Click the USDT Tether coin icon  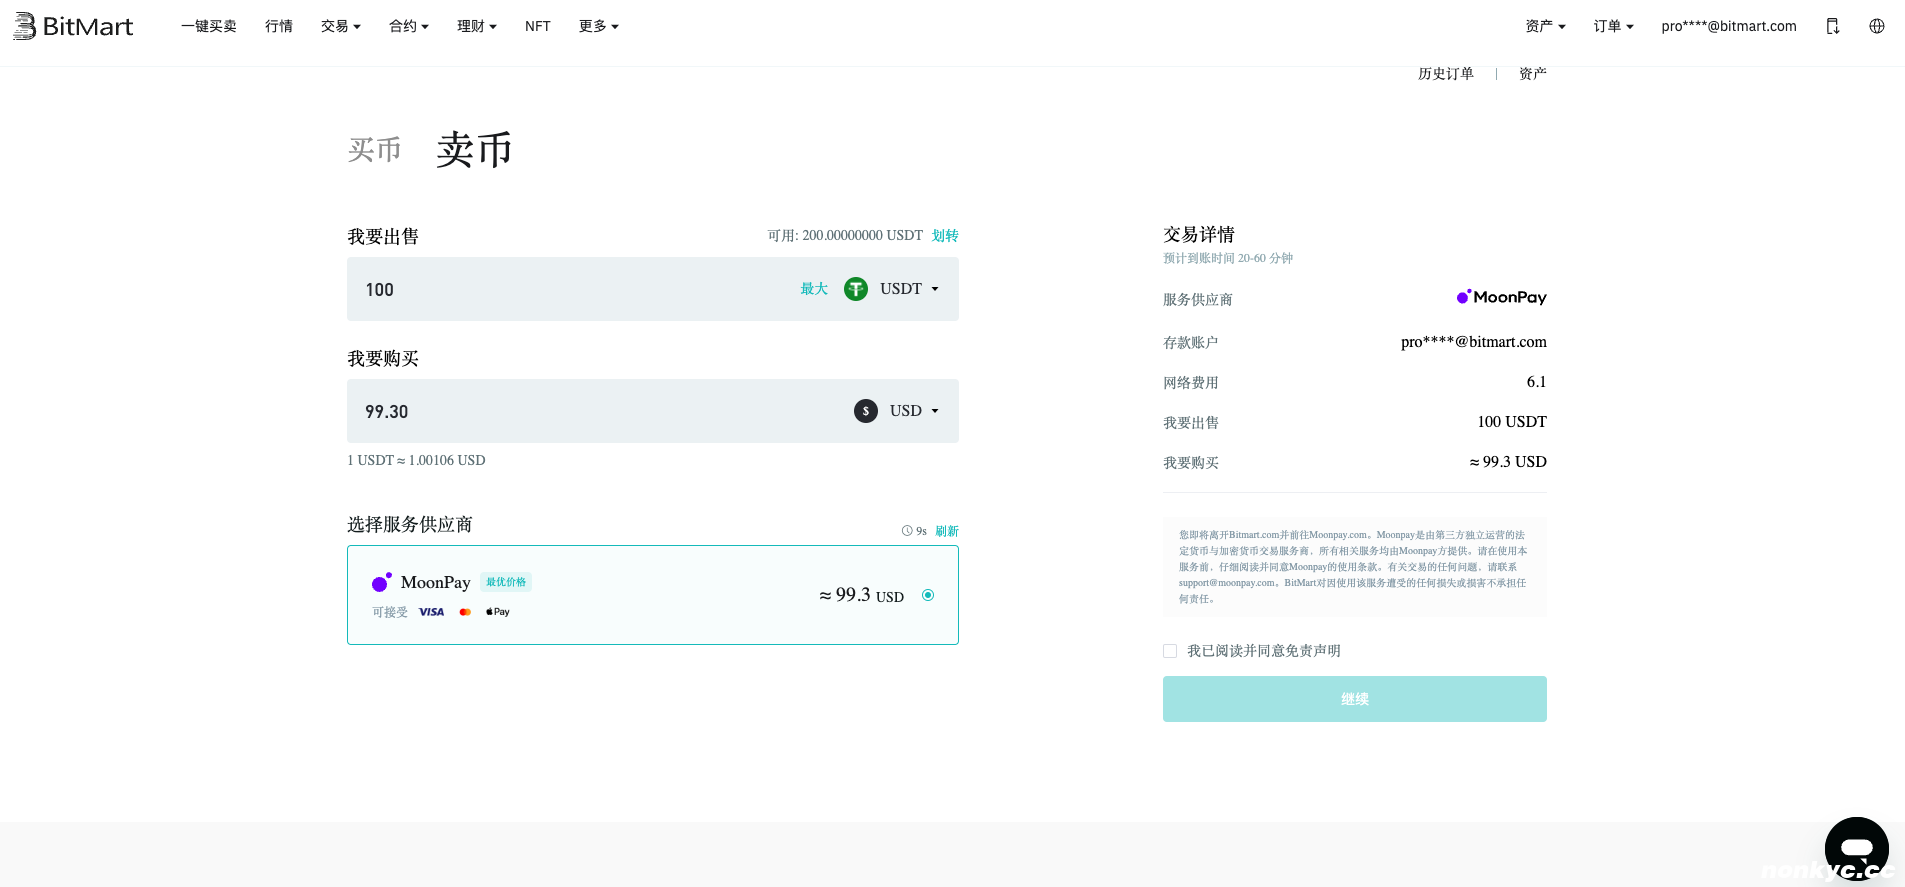tap(856, 289)
